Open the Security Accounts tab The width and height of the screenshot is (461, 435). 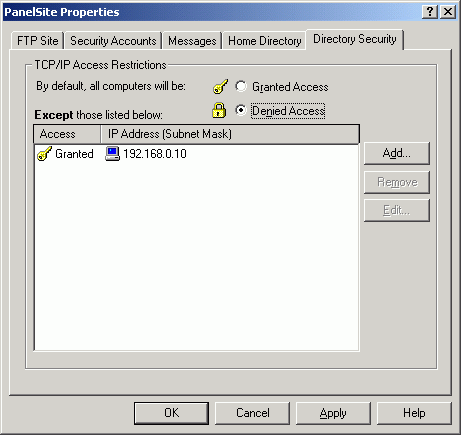point(113,41)
